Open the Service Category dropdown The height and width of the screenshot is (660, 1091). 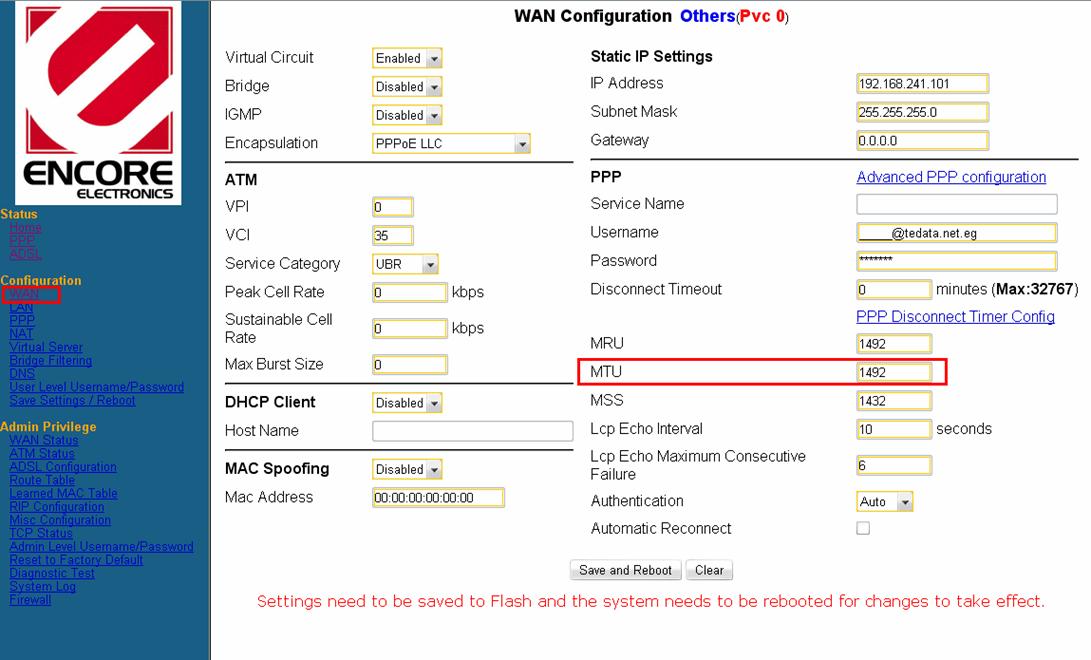pyautogui.click(x=405, y=263)
